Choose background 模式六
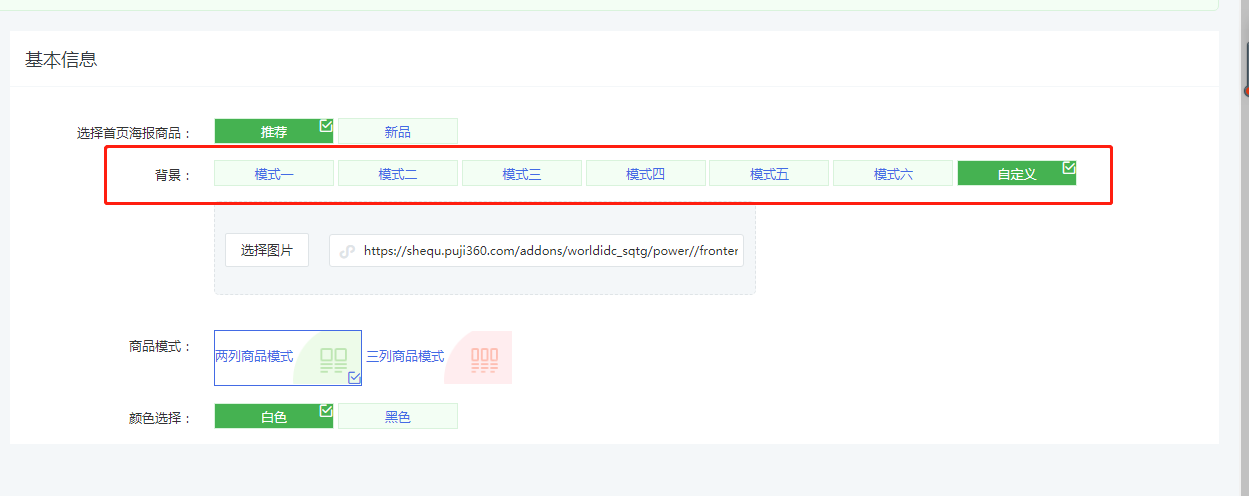 point(894,173)
